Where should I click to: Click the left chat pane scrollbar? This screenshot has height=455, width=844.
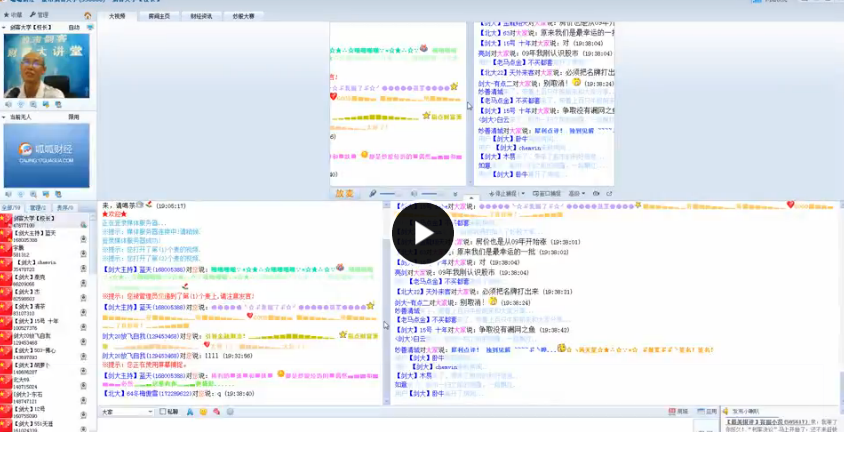coord(386,303)
